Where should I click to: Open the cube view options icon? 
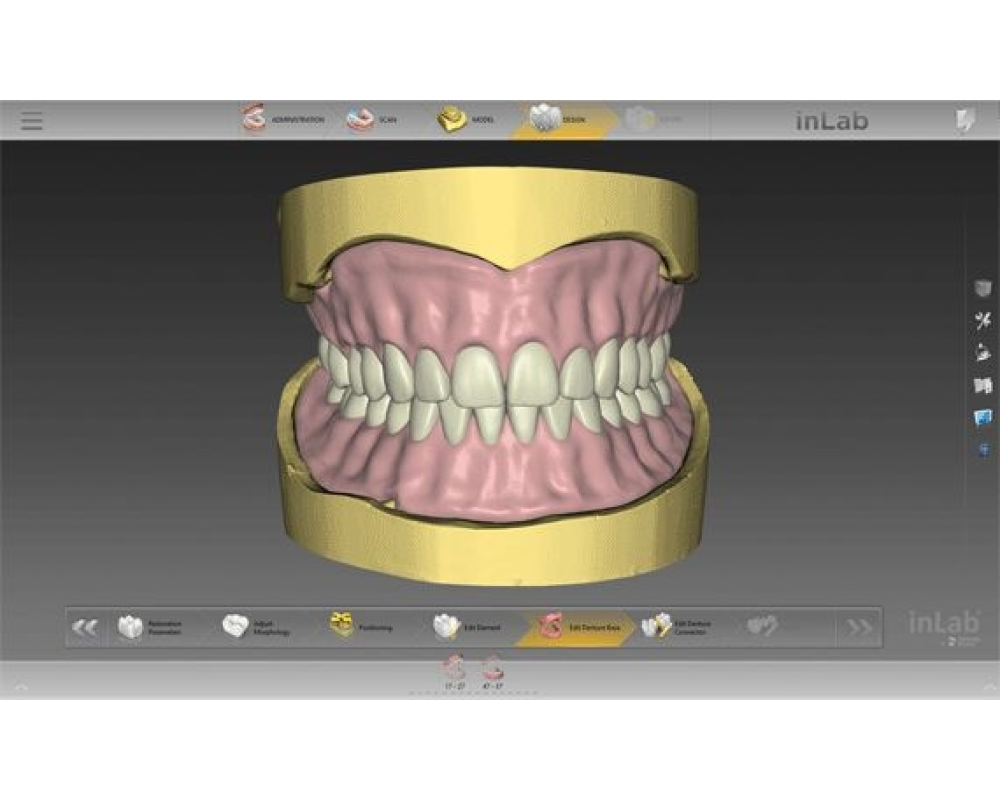[x=983, y=289]
